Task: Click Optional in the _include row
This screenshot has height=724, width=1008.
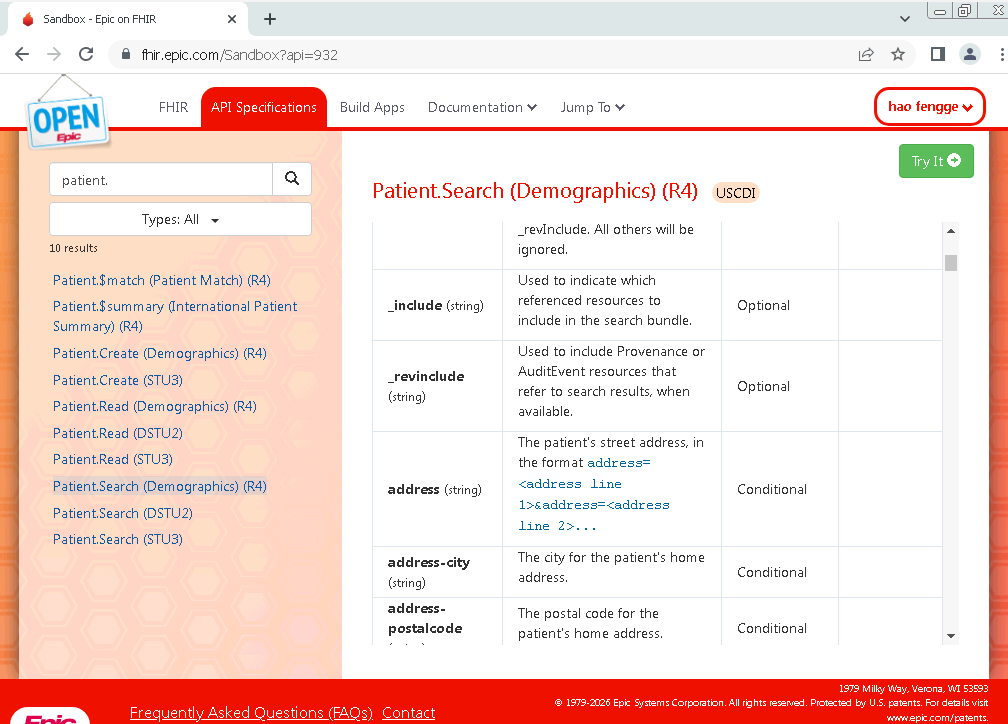Action: 763,305
